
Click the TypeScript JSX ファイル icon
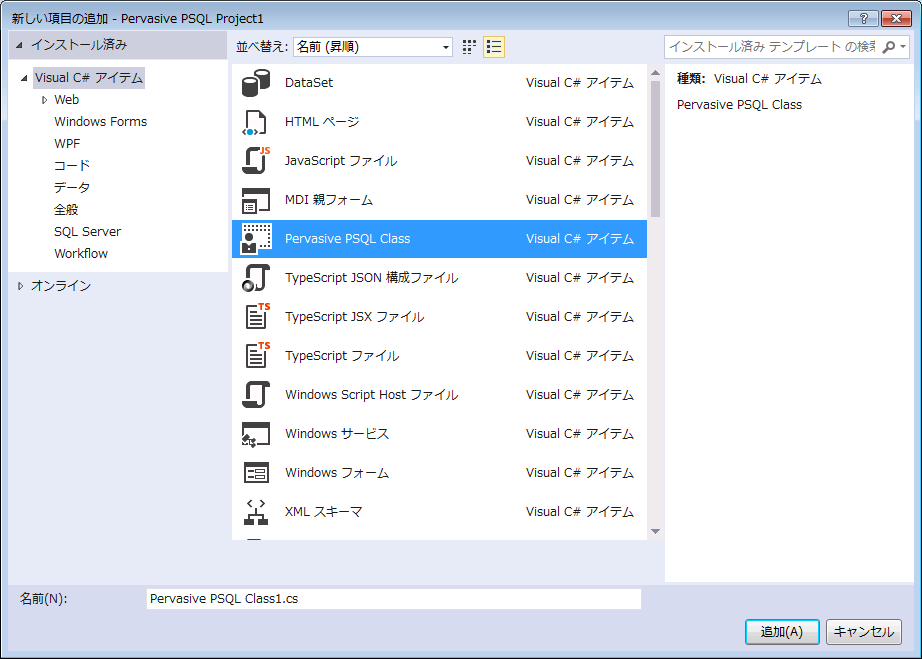tap(256, 317)
